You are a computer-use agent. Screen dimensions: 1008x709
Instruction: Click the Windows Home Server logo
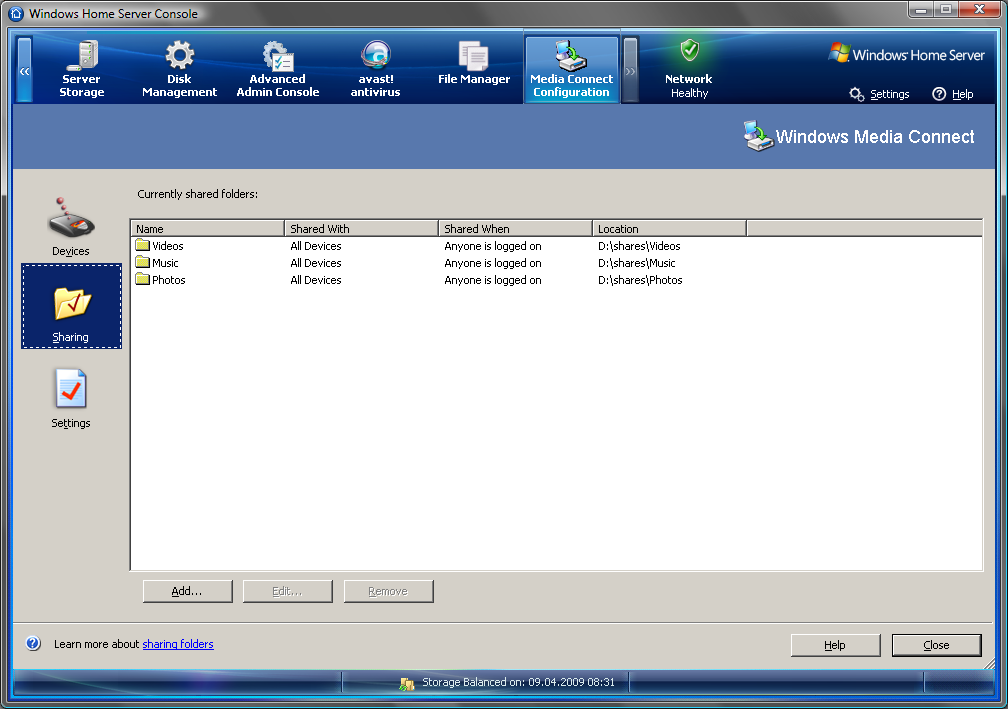click(x=906, y=54)
